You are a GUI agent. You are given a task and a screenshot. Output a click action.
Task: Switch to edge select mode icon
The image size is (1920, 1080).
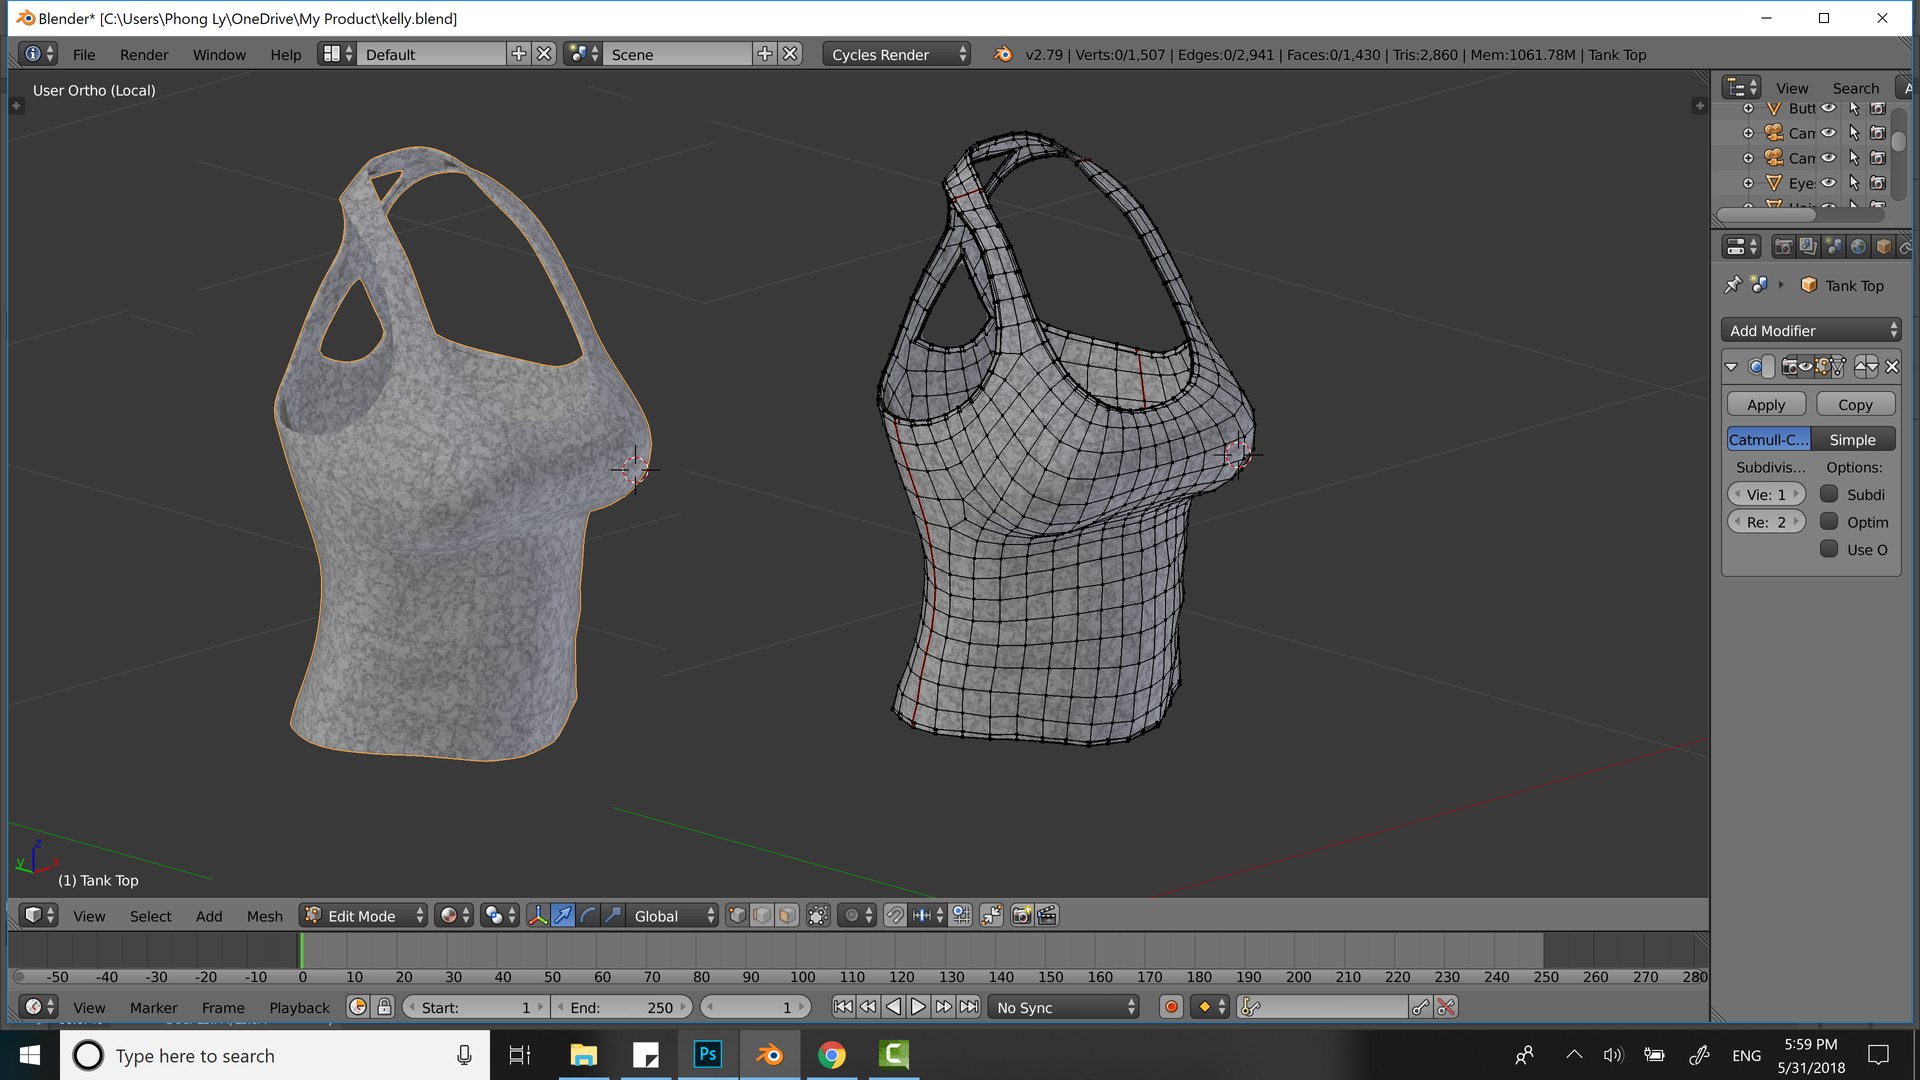(x=762, y=916)
